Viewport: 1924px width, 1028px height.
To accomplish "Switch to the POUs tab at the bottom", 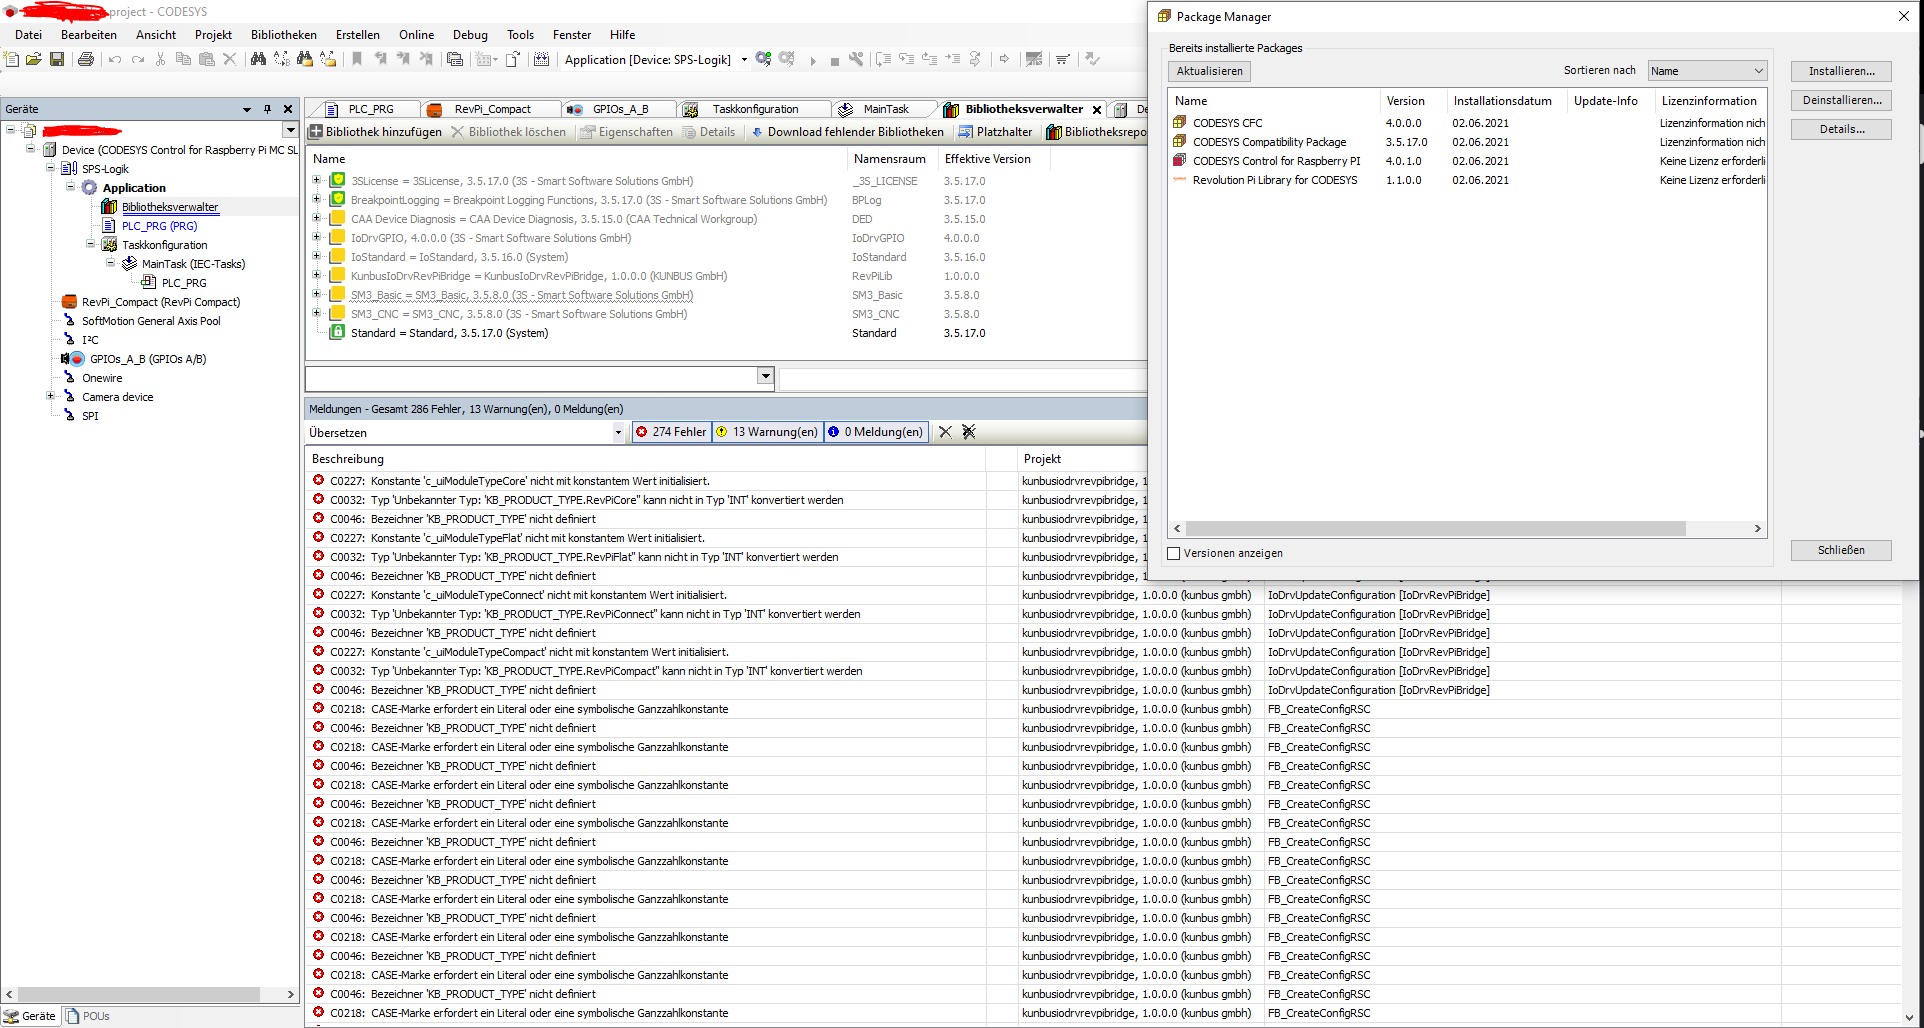I will (x=88, y=1016).
